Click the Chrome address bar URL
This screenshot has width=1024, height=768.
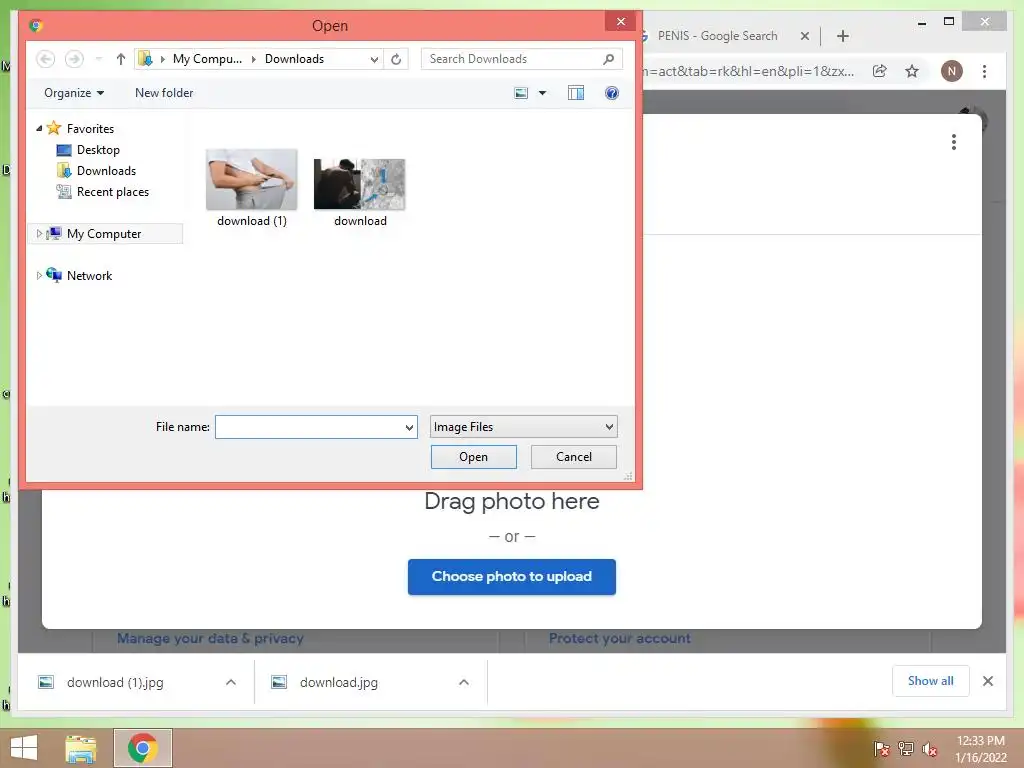(x=748, y=71)
